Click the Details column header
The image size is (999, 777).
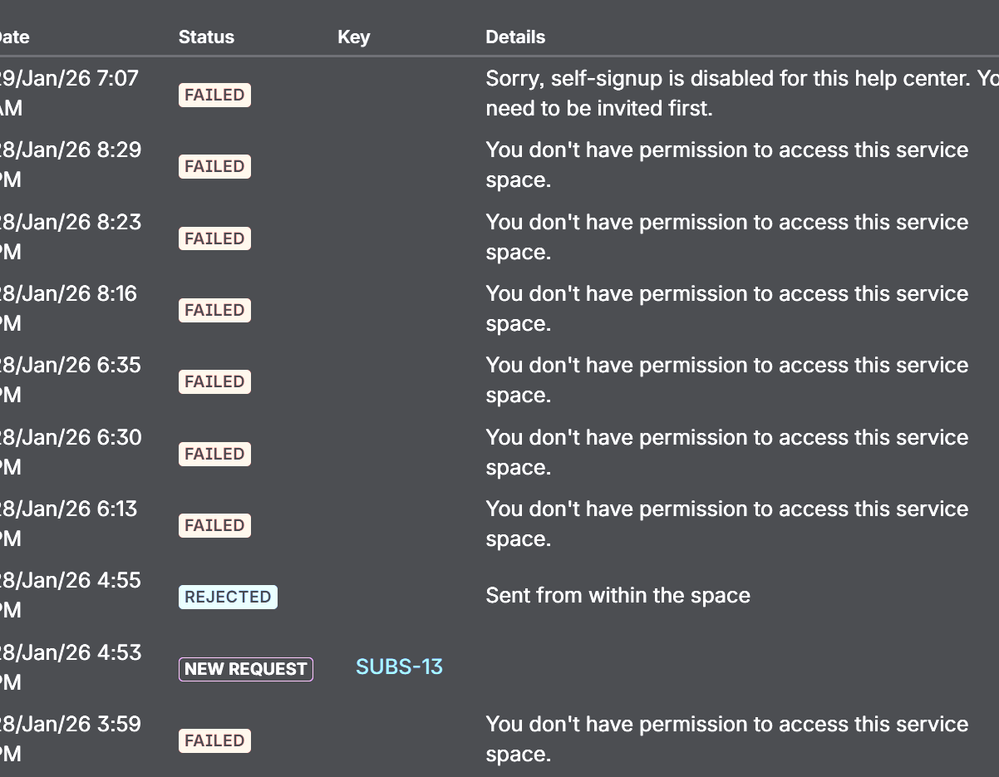[515, 37]
